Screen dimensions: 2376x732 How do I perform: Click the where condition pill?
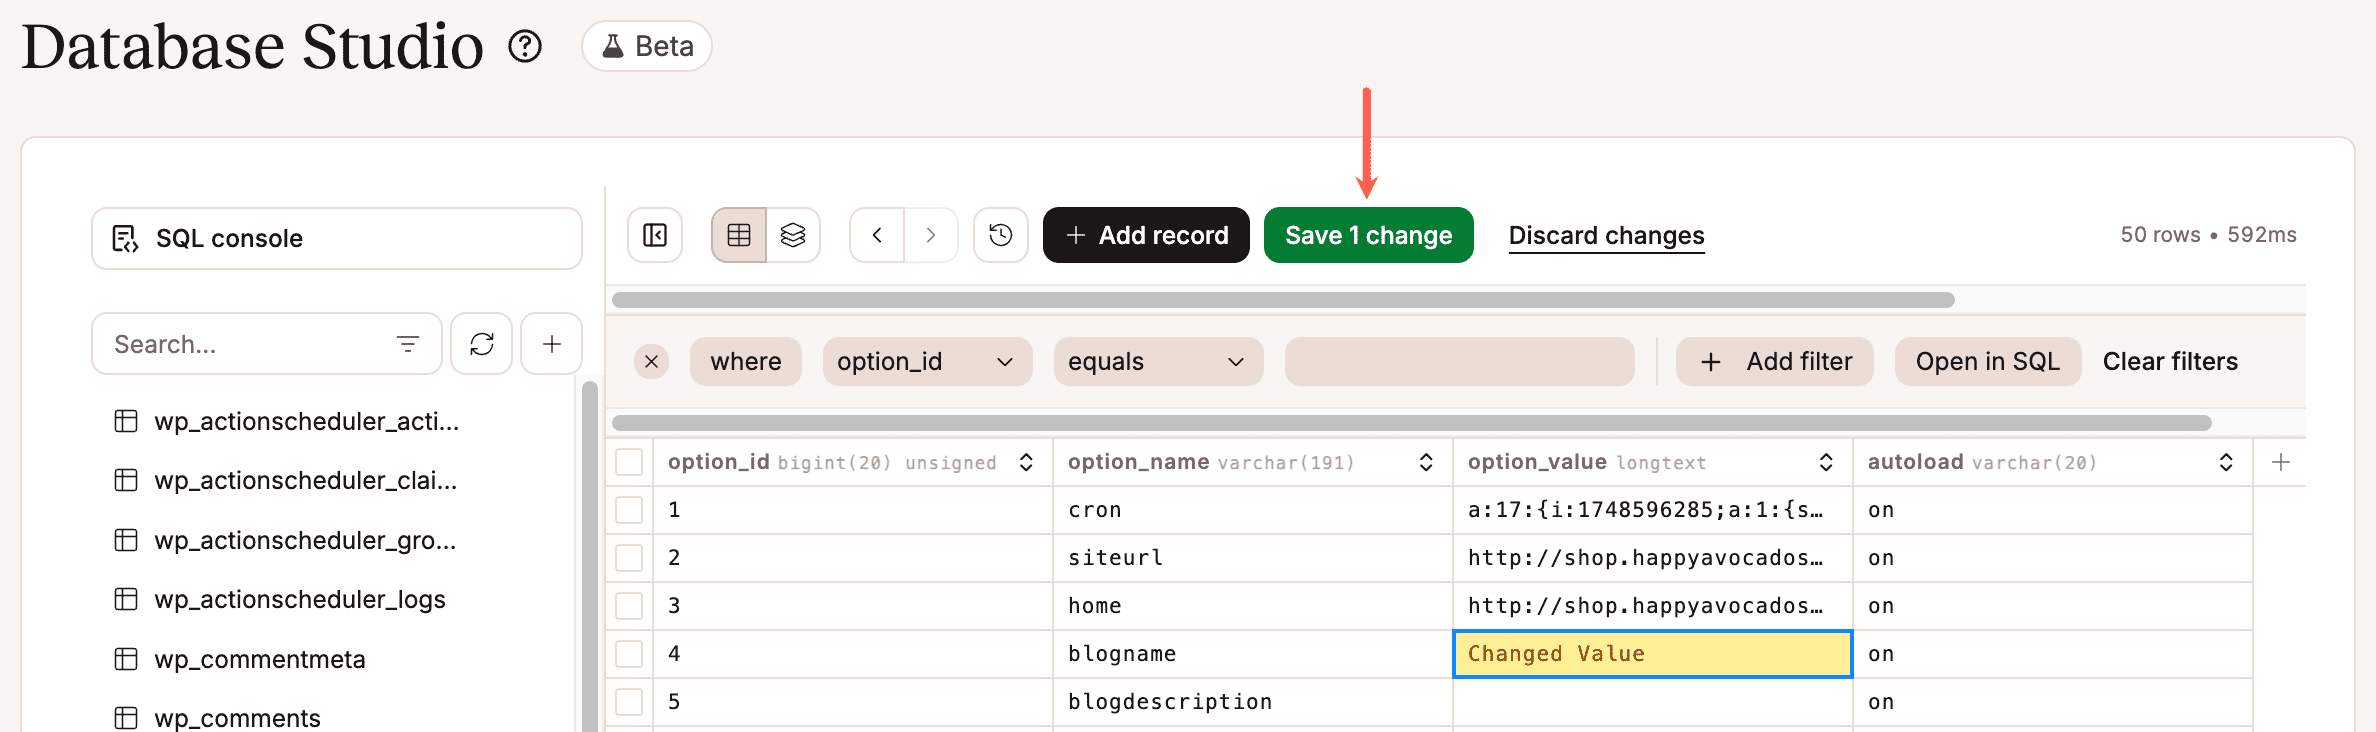tap(746, 361)
